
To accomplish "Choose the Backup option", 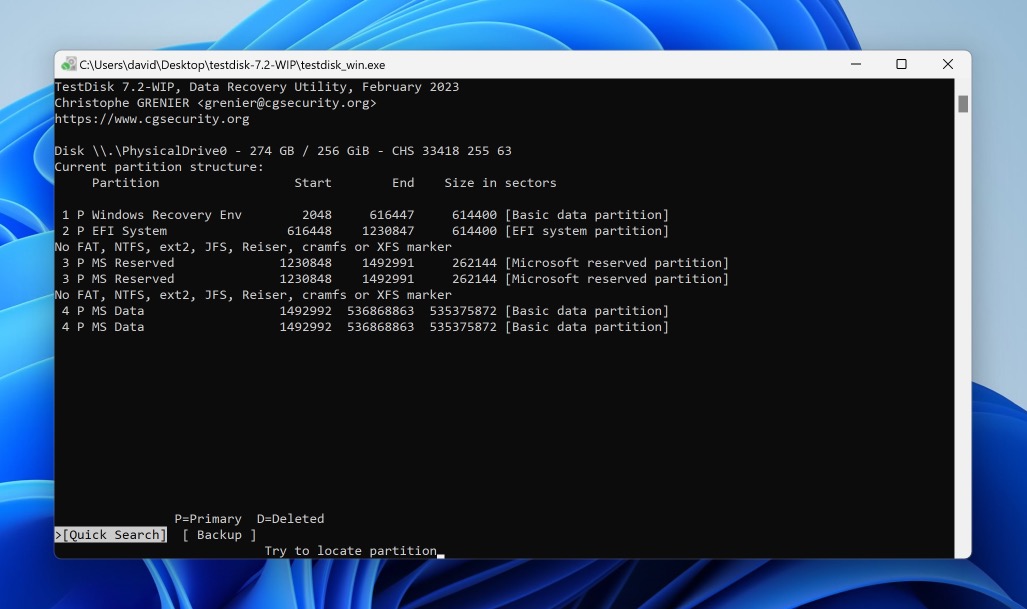I will point(219,535).
